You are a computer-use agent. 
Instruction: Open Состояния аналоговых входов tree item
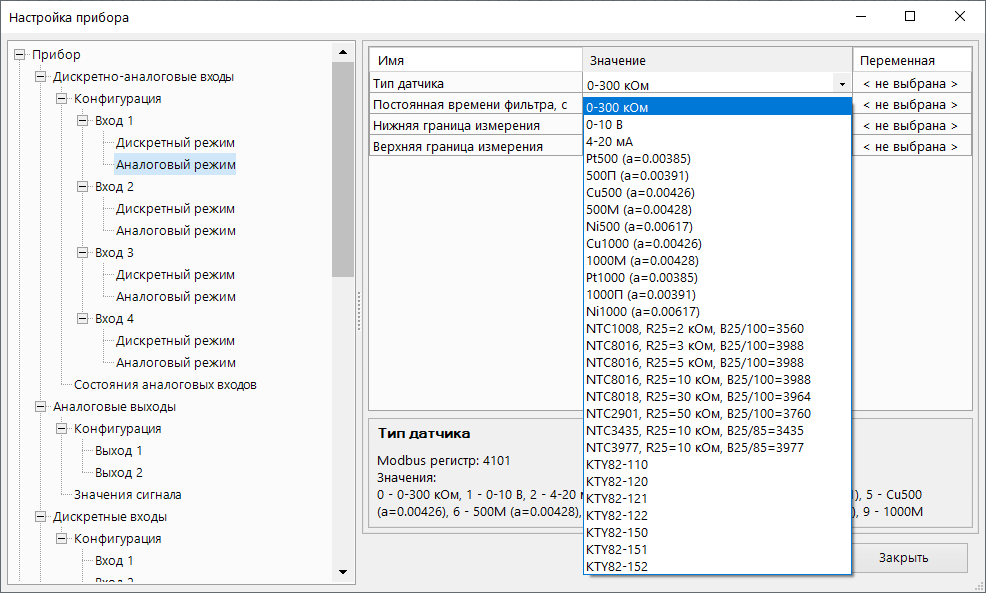click(x=165, y=385)
